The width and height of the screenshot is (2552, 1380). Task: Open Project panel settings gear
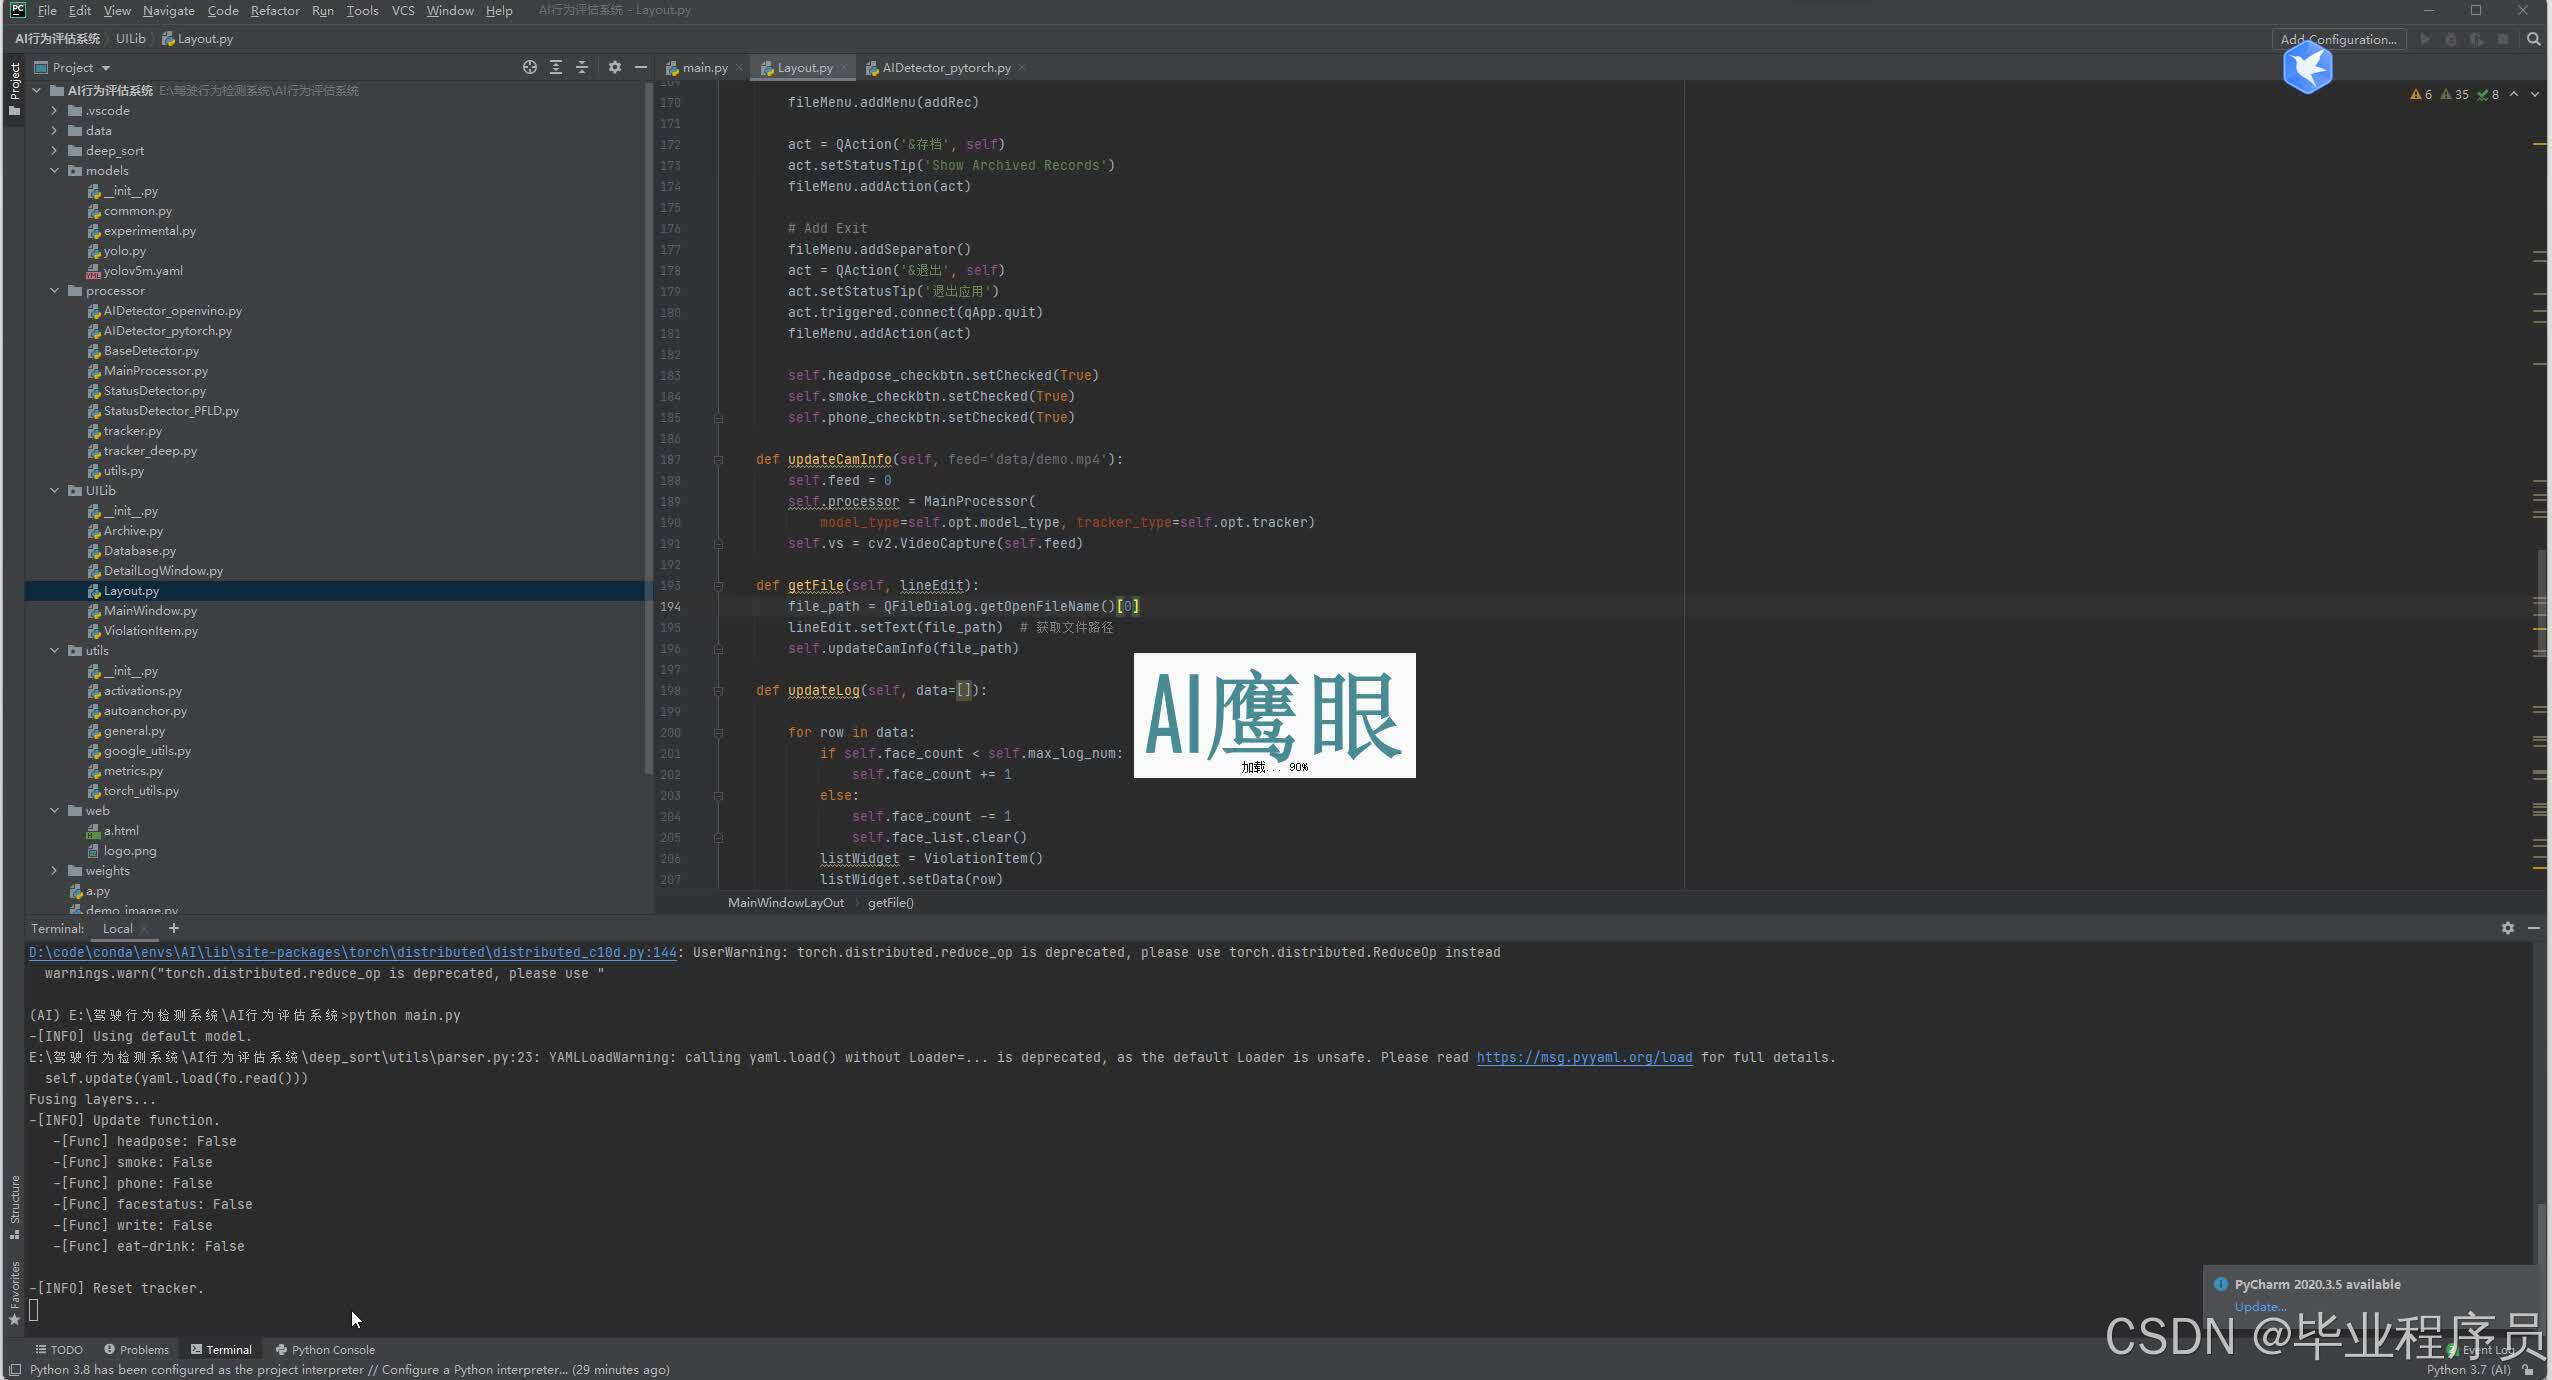click(614, 67)
